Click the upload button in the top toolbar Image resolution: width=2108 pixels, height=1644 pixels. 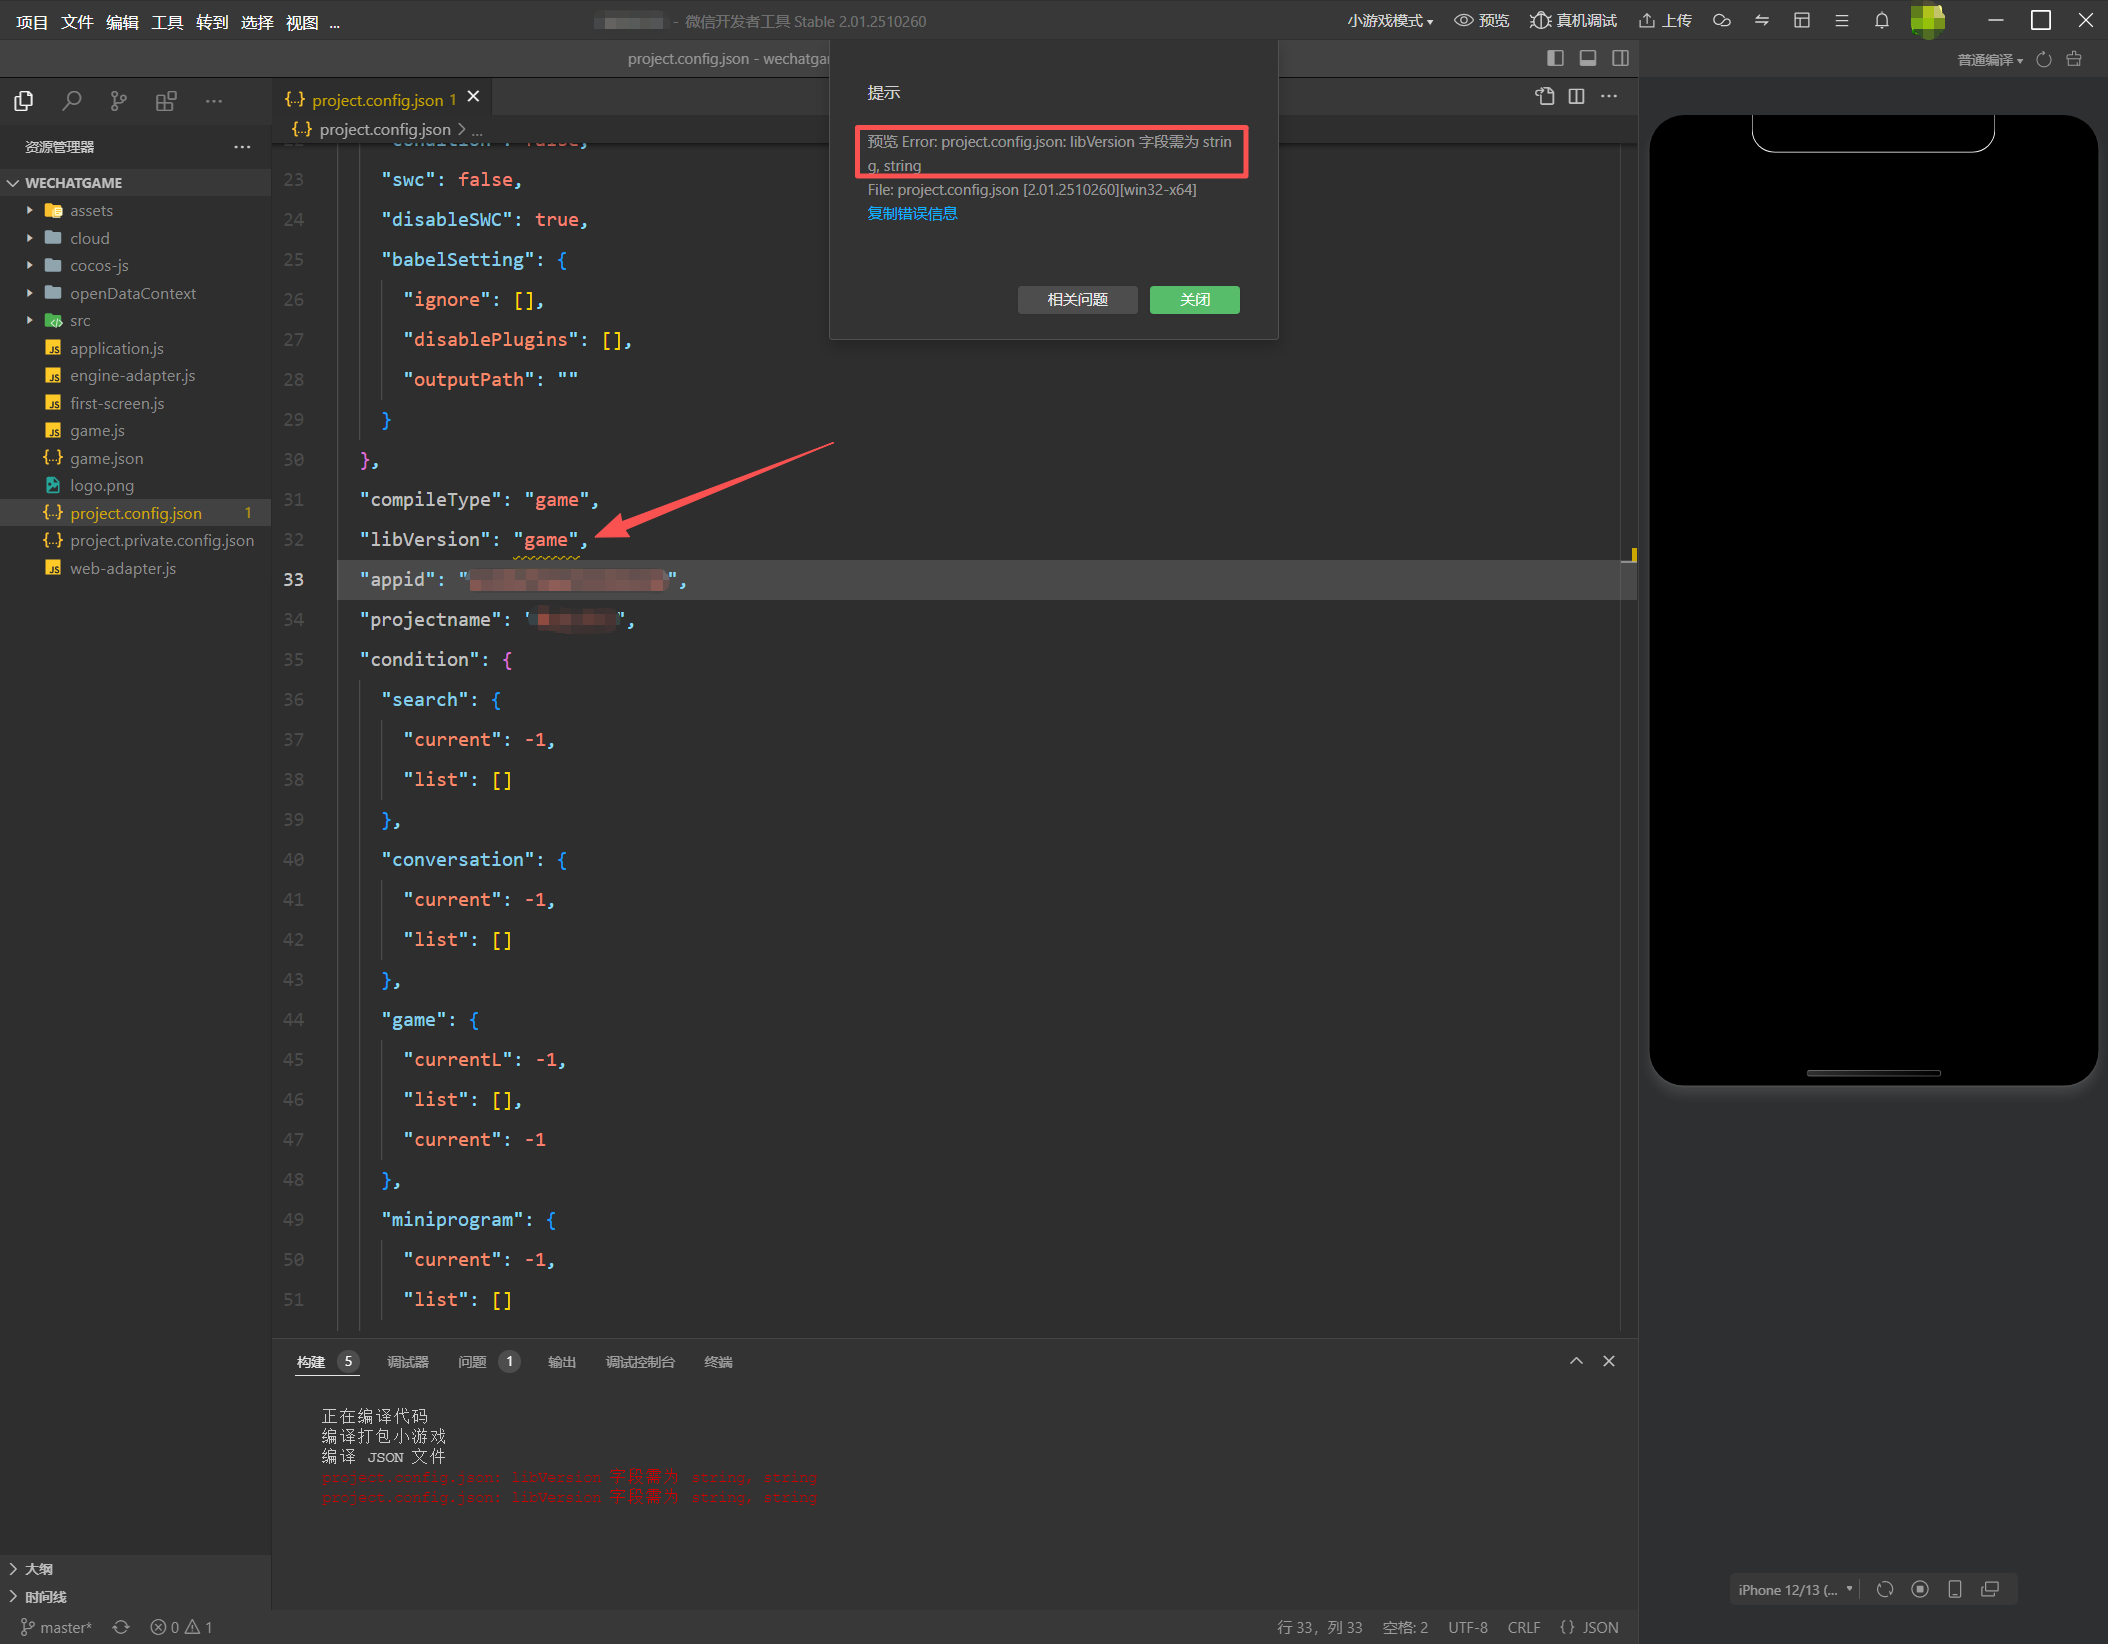click(x=1665, y=21)
